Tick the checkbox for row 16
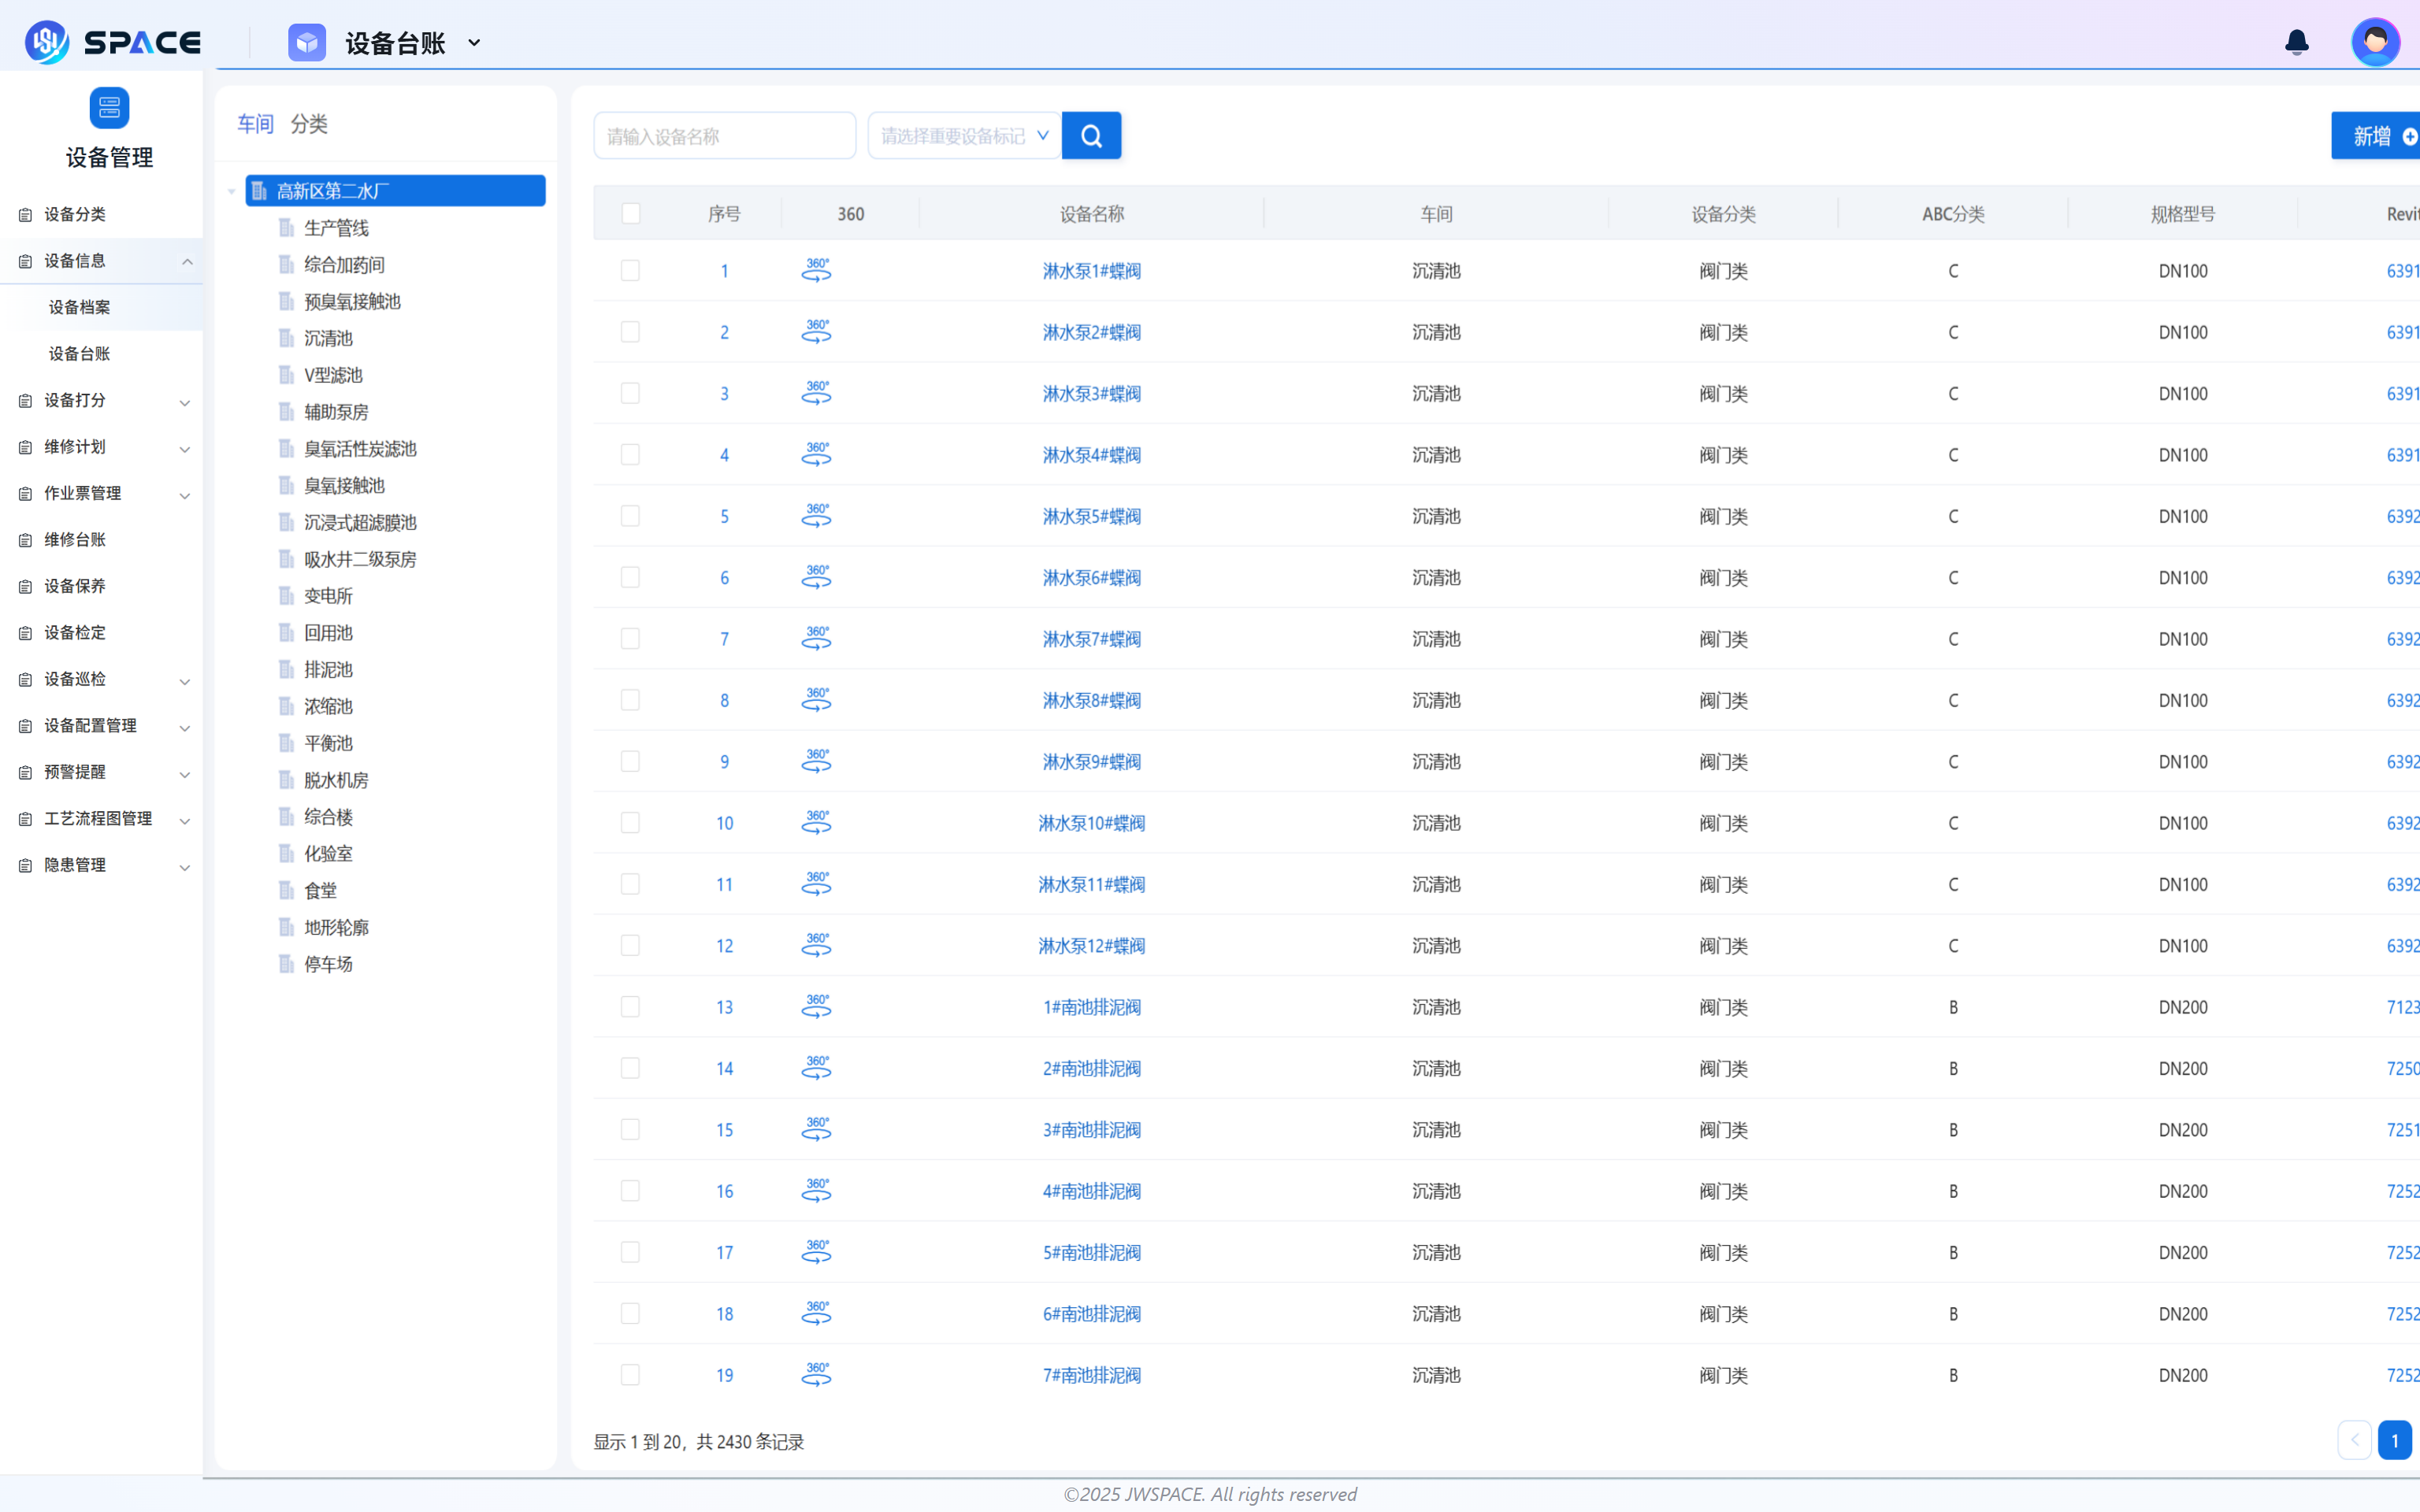This screenshot has width=2420, height=1512. [x=630, y=1191]
